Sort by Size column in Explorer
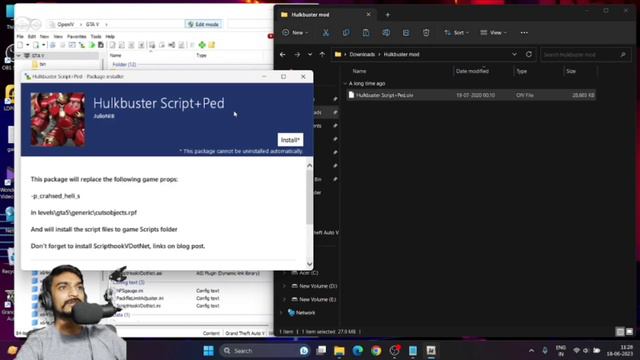 [571, 71]
